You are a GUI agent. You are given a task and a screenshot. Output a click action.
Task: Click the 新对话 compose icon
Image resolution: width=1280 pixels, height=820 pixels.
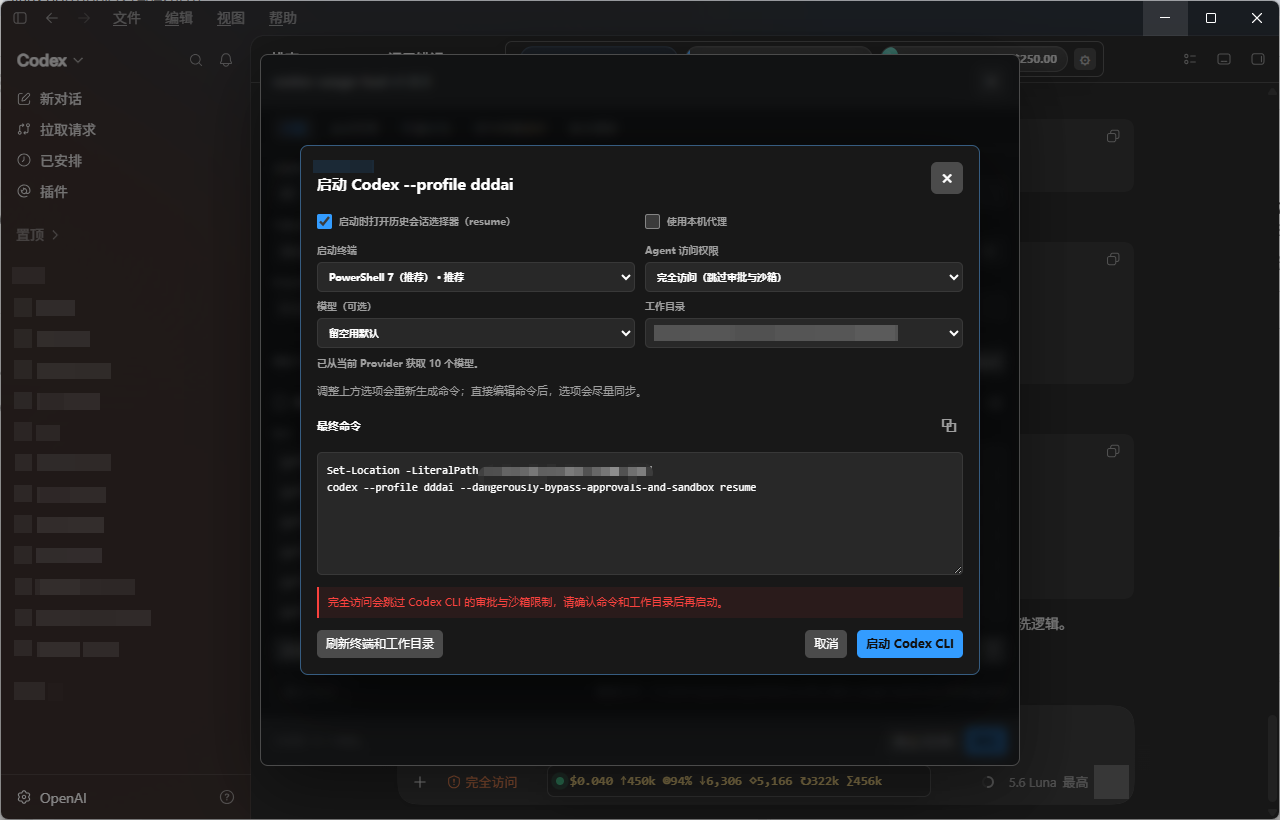(x=24, y=99)
